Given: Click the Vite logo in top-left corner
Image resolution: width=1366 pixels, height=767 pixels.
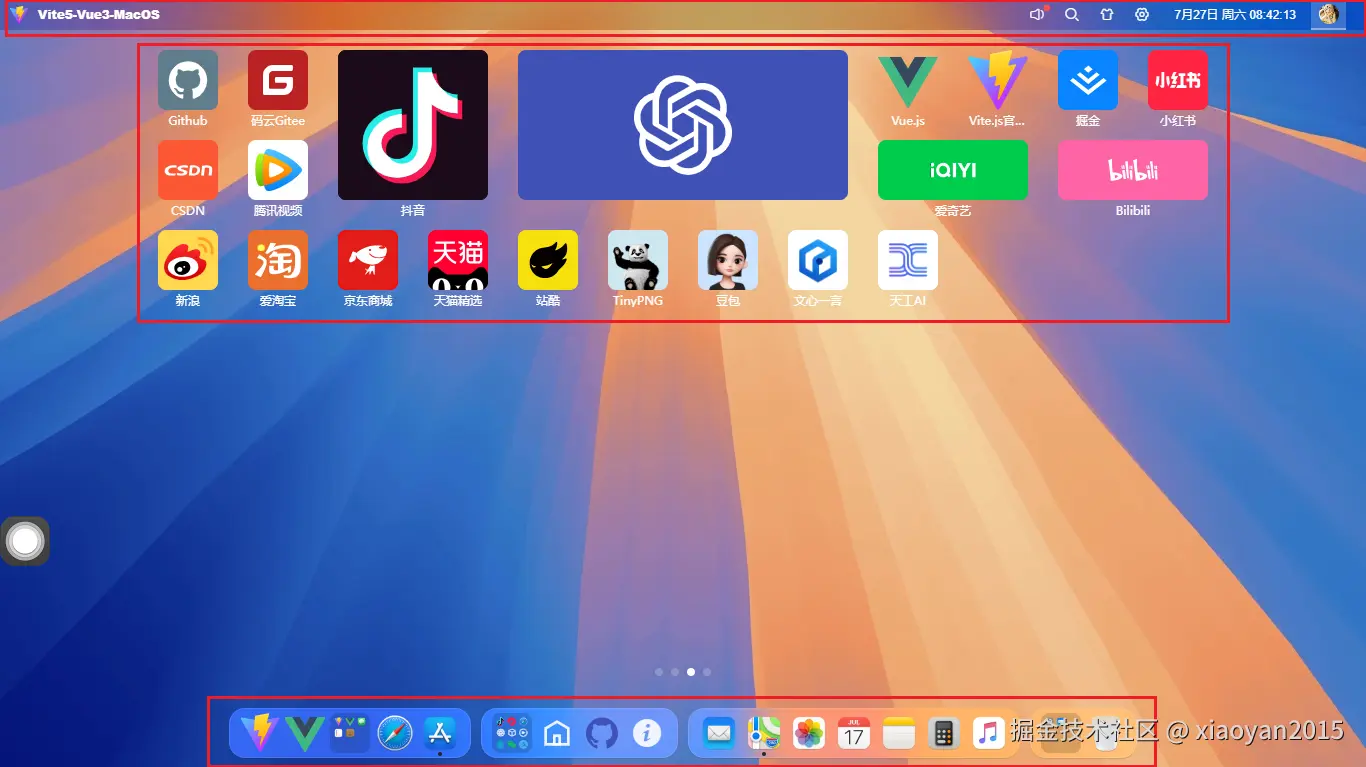Looking at the screenshot, I should pos(19,14).
